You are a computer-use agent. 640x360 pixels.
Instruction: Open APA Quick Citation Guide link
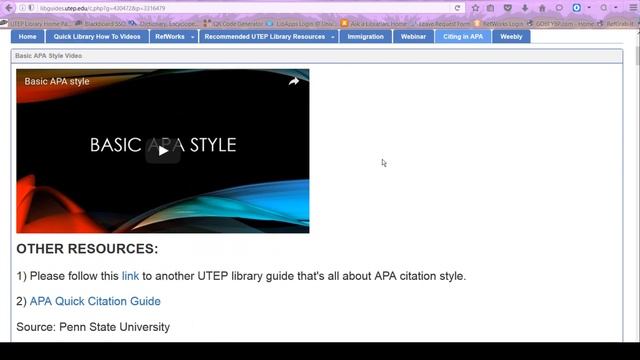pos(95,301)
